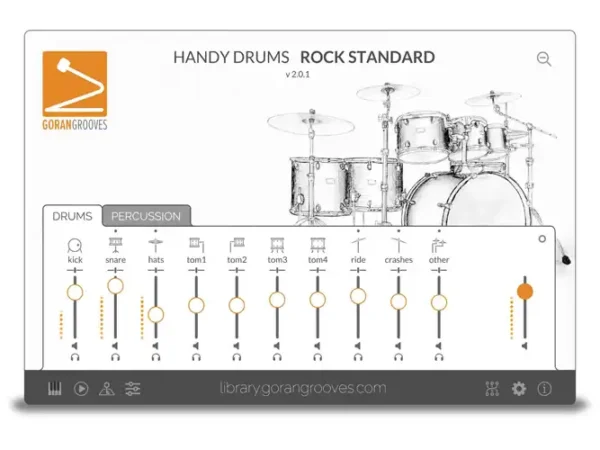Image resolution: width=600 pixels, height=450 pixels.
Task: Mute the ride channel
Action: pyautogui.click(x=358, y=346)
